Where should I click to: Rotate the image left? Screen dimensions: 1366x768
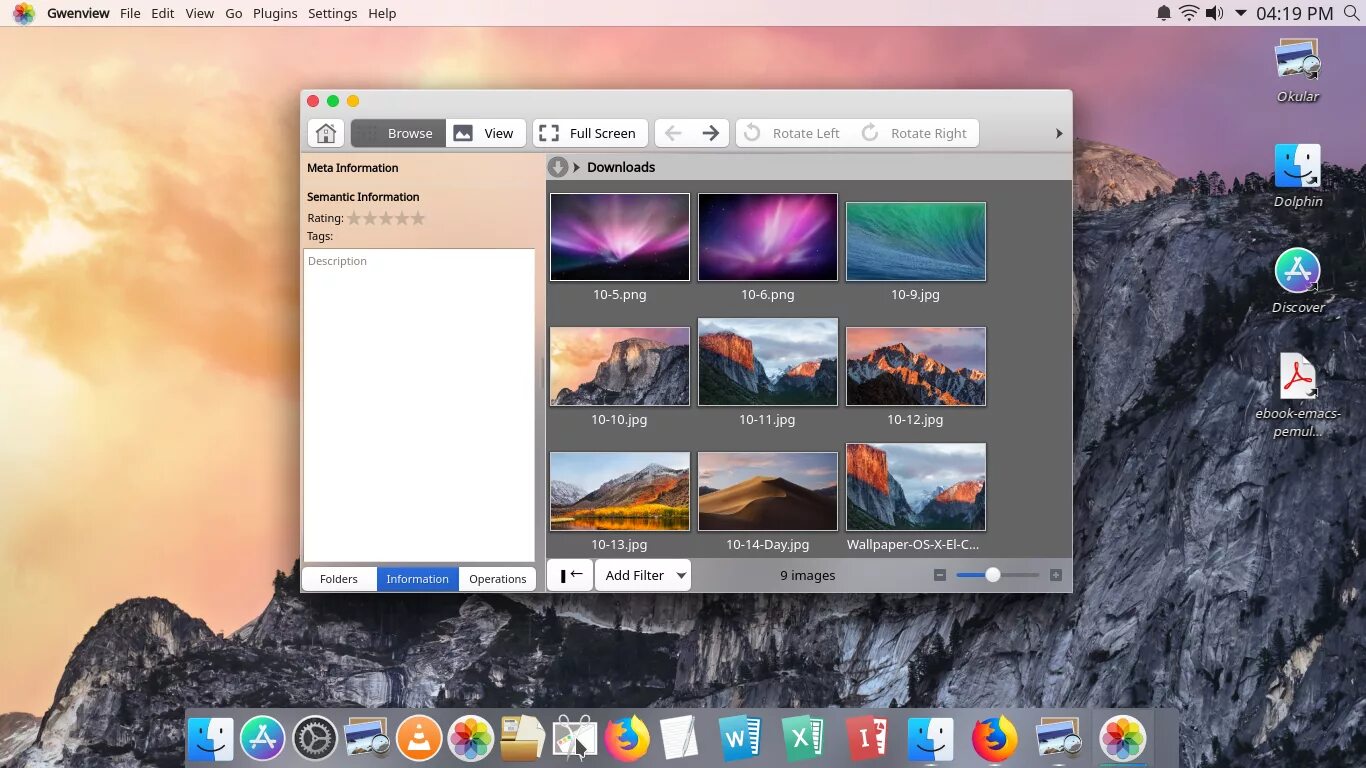pyautogui.click(x=793, y=133)
